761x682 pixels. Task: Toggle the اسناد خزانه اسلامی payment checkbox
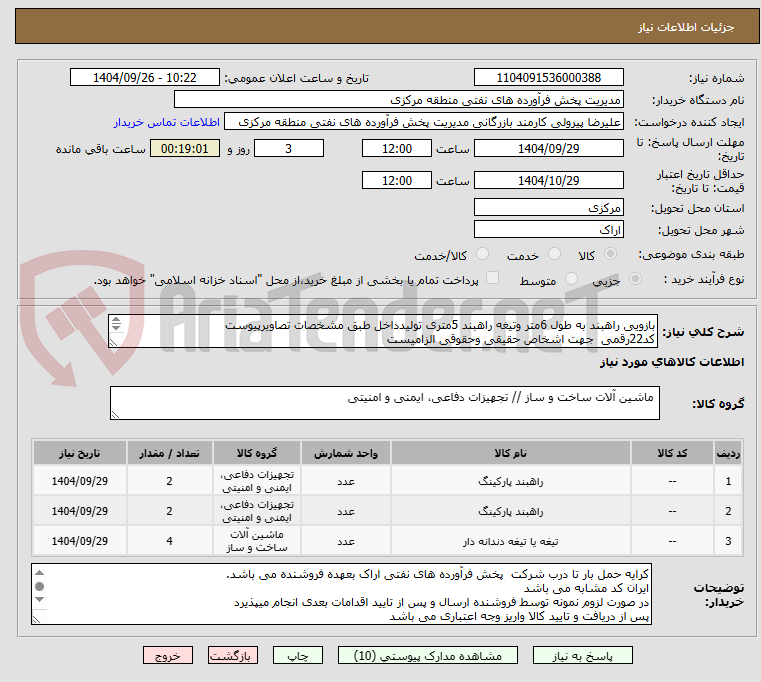pyautogui.click(x=493, y=278)
